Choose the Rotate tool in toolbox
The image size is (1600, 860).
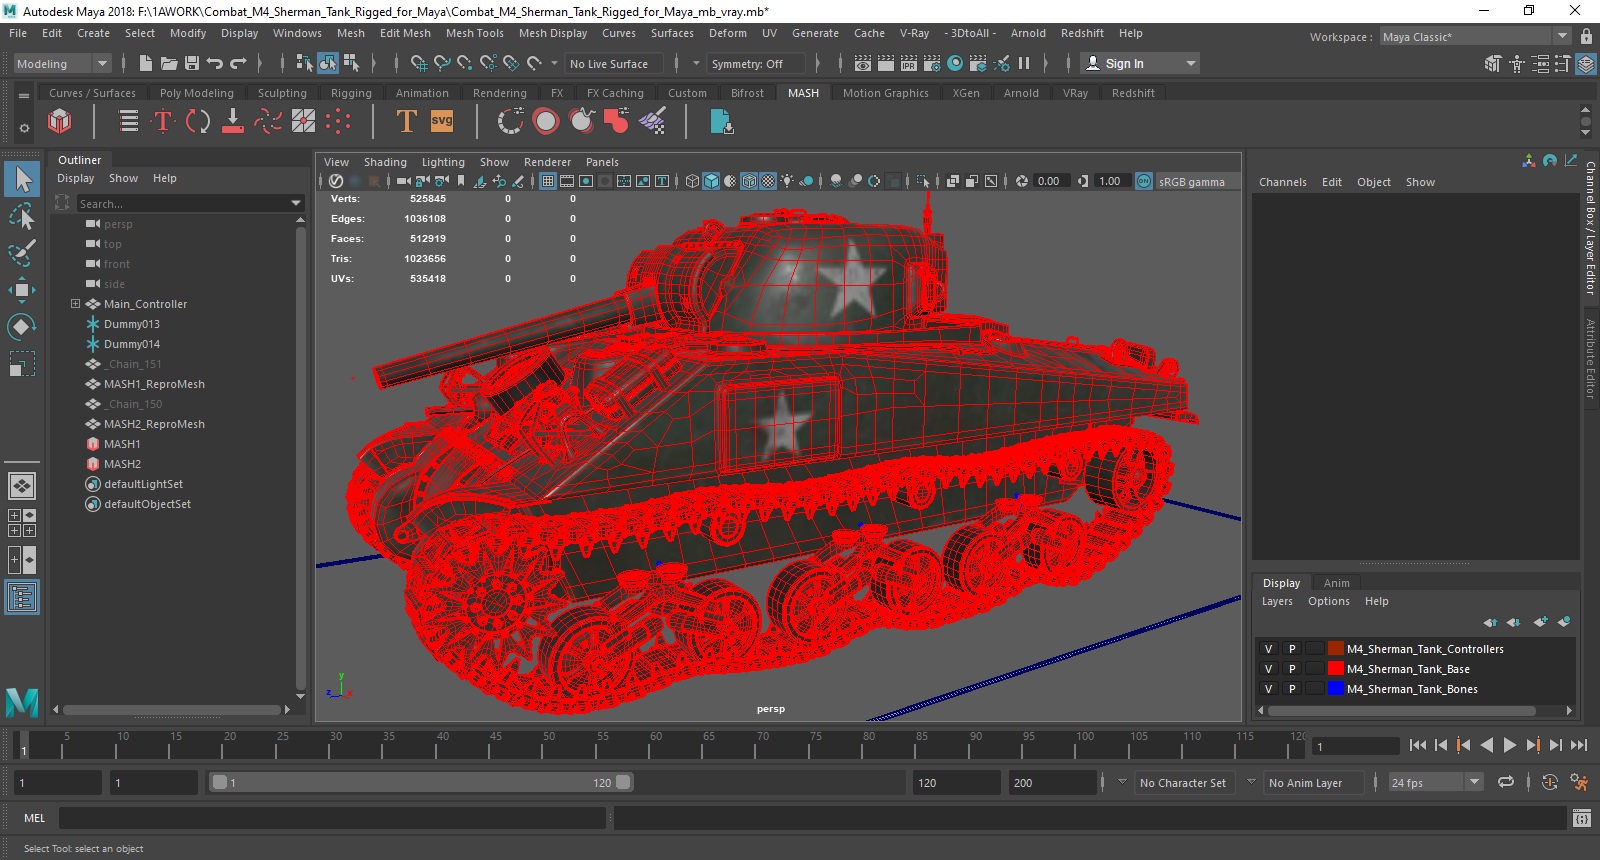[x=22, y=327]
